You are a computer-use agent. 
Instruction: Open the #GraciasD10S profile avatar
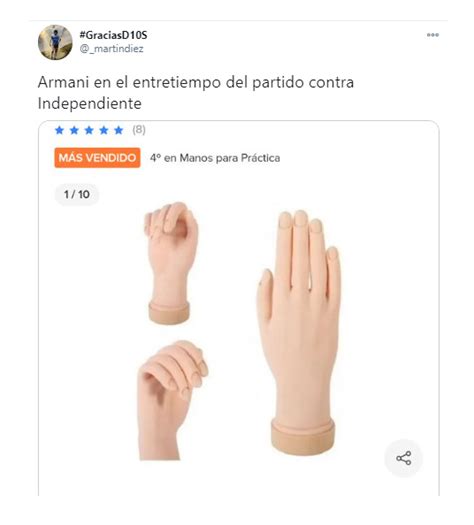(55, 42)
